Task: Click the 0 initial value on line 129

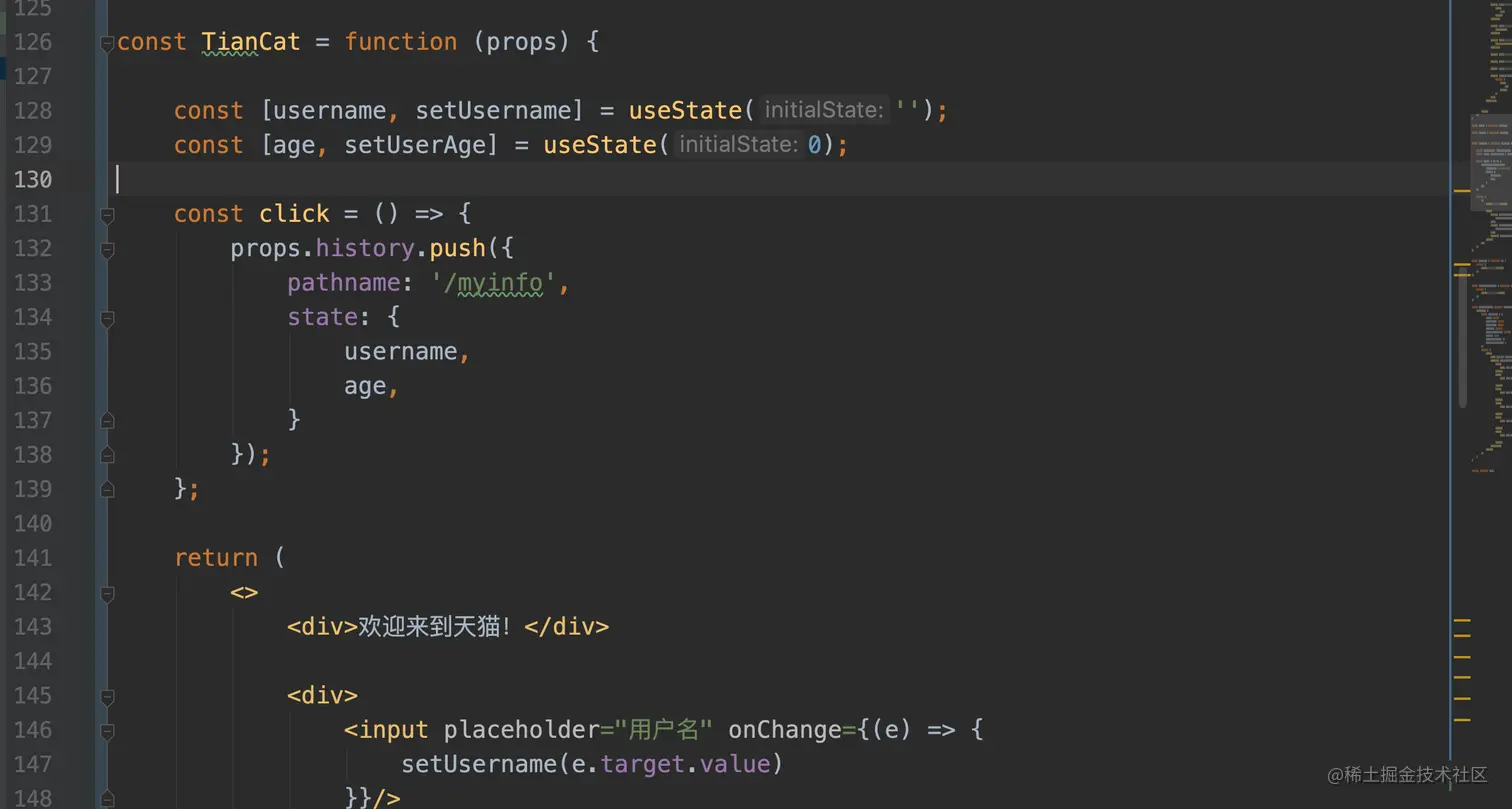Action: click(814, 145)
